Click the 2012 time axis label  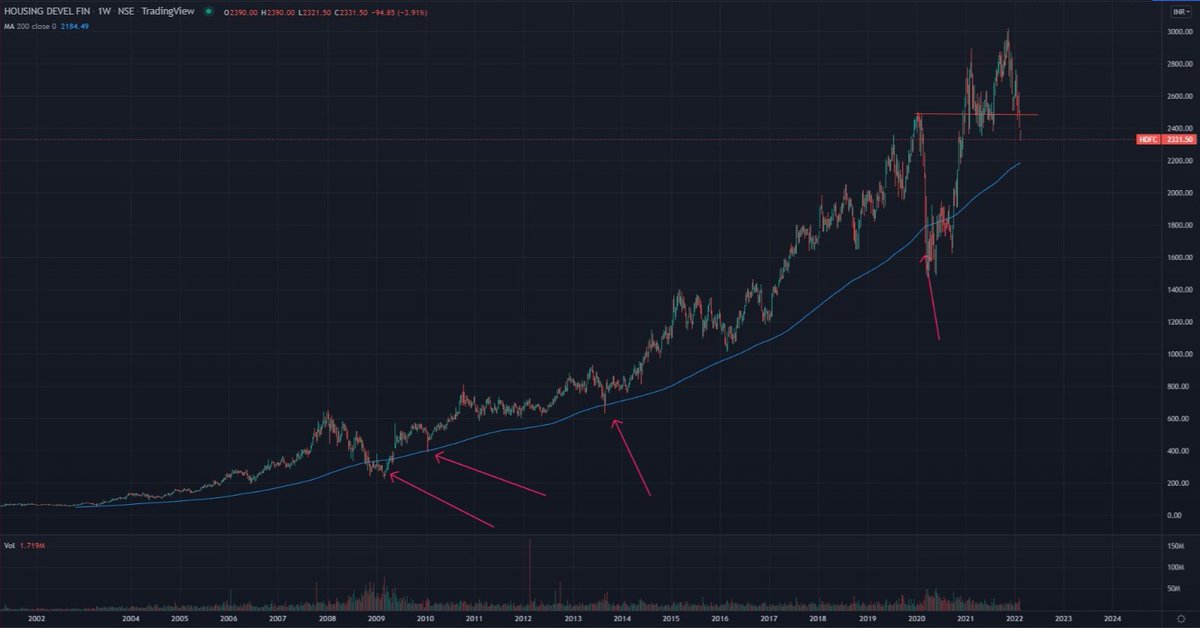pyautogui.click(x=523, y=619)
